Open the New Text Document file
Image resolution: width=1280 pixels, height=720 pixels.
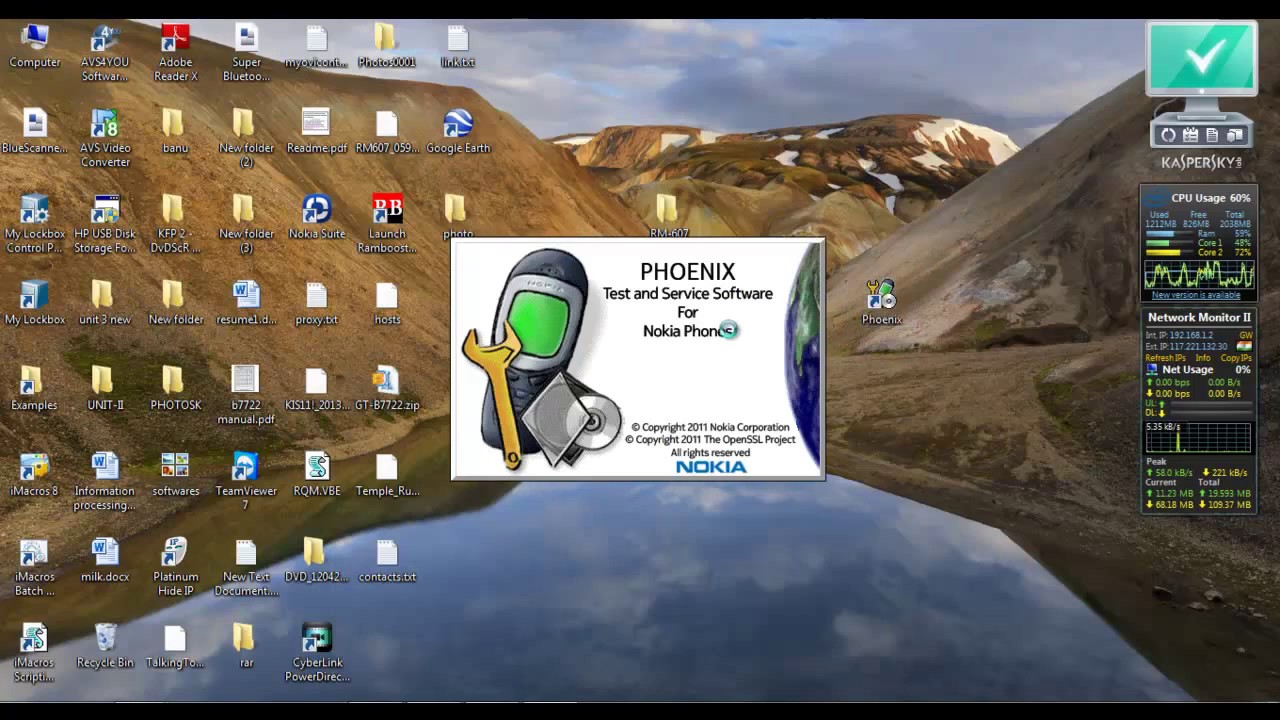246,569
